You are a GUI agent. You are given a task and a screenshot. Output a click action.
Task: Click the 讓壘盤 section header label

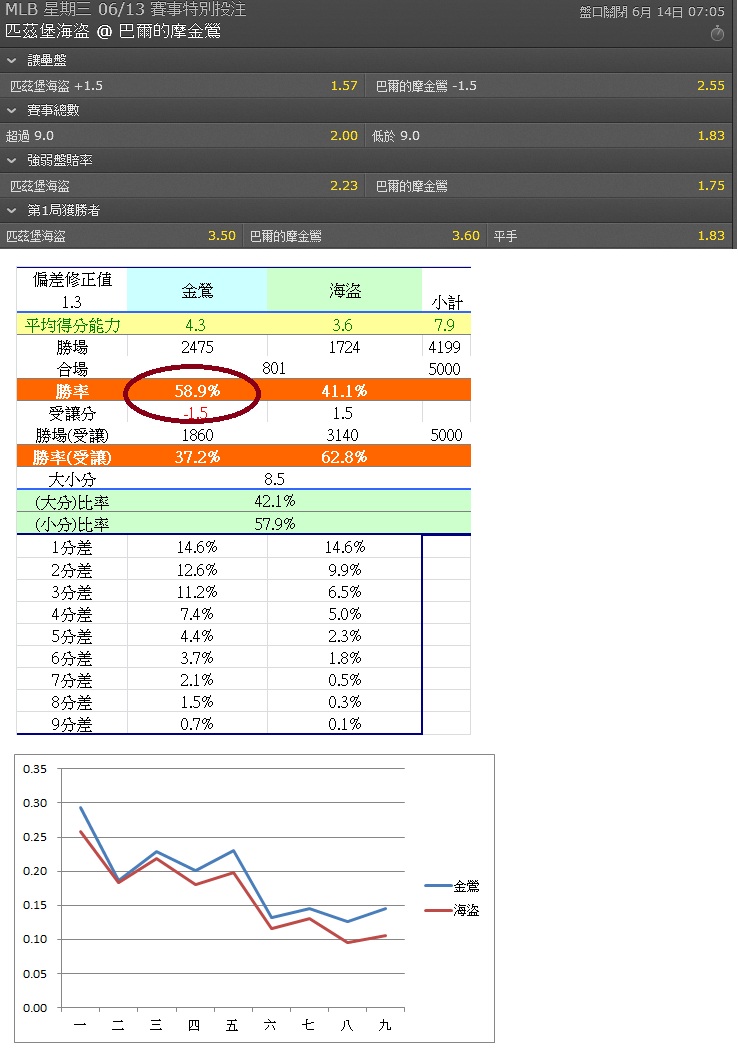tap(47, 60)
